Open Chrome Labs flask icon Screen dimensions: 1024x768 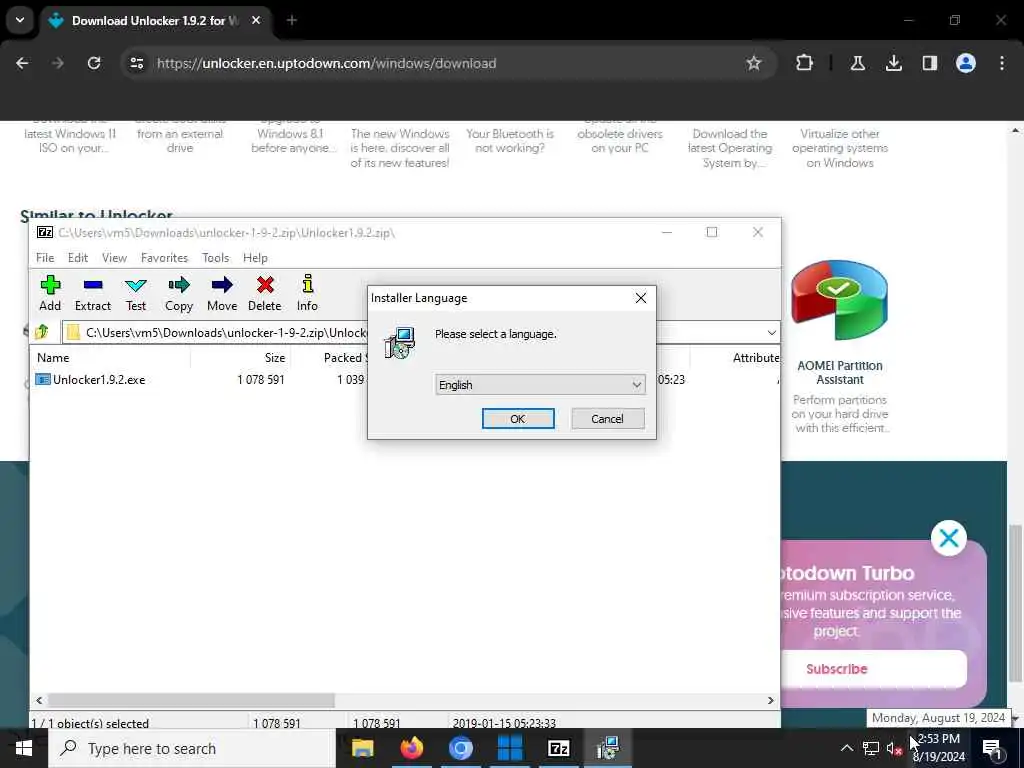[857, 63]
